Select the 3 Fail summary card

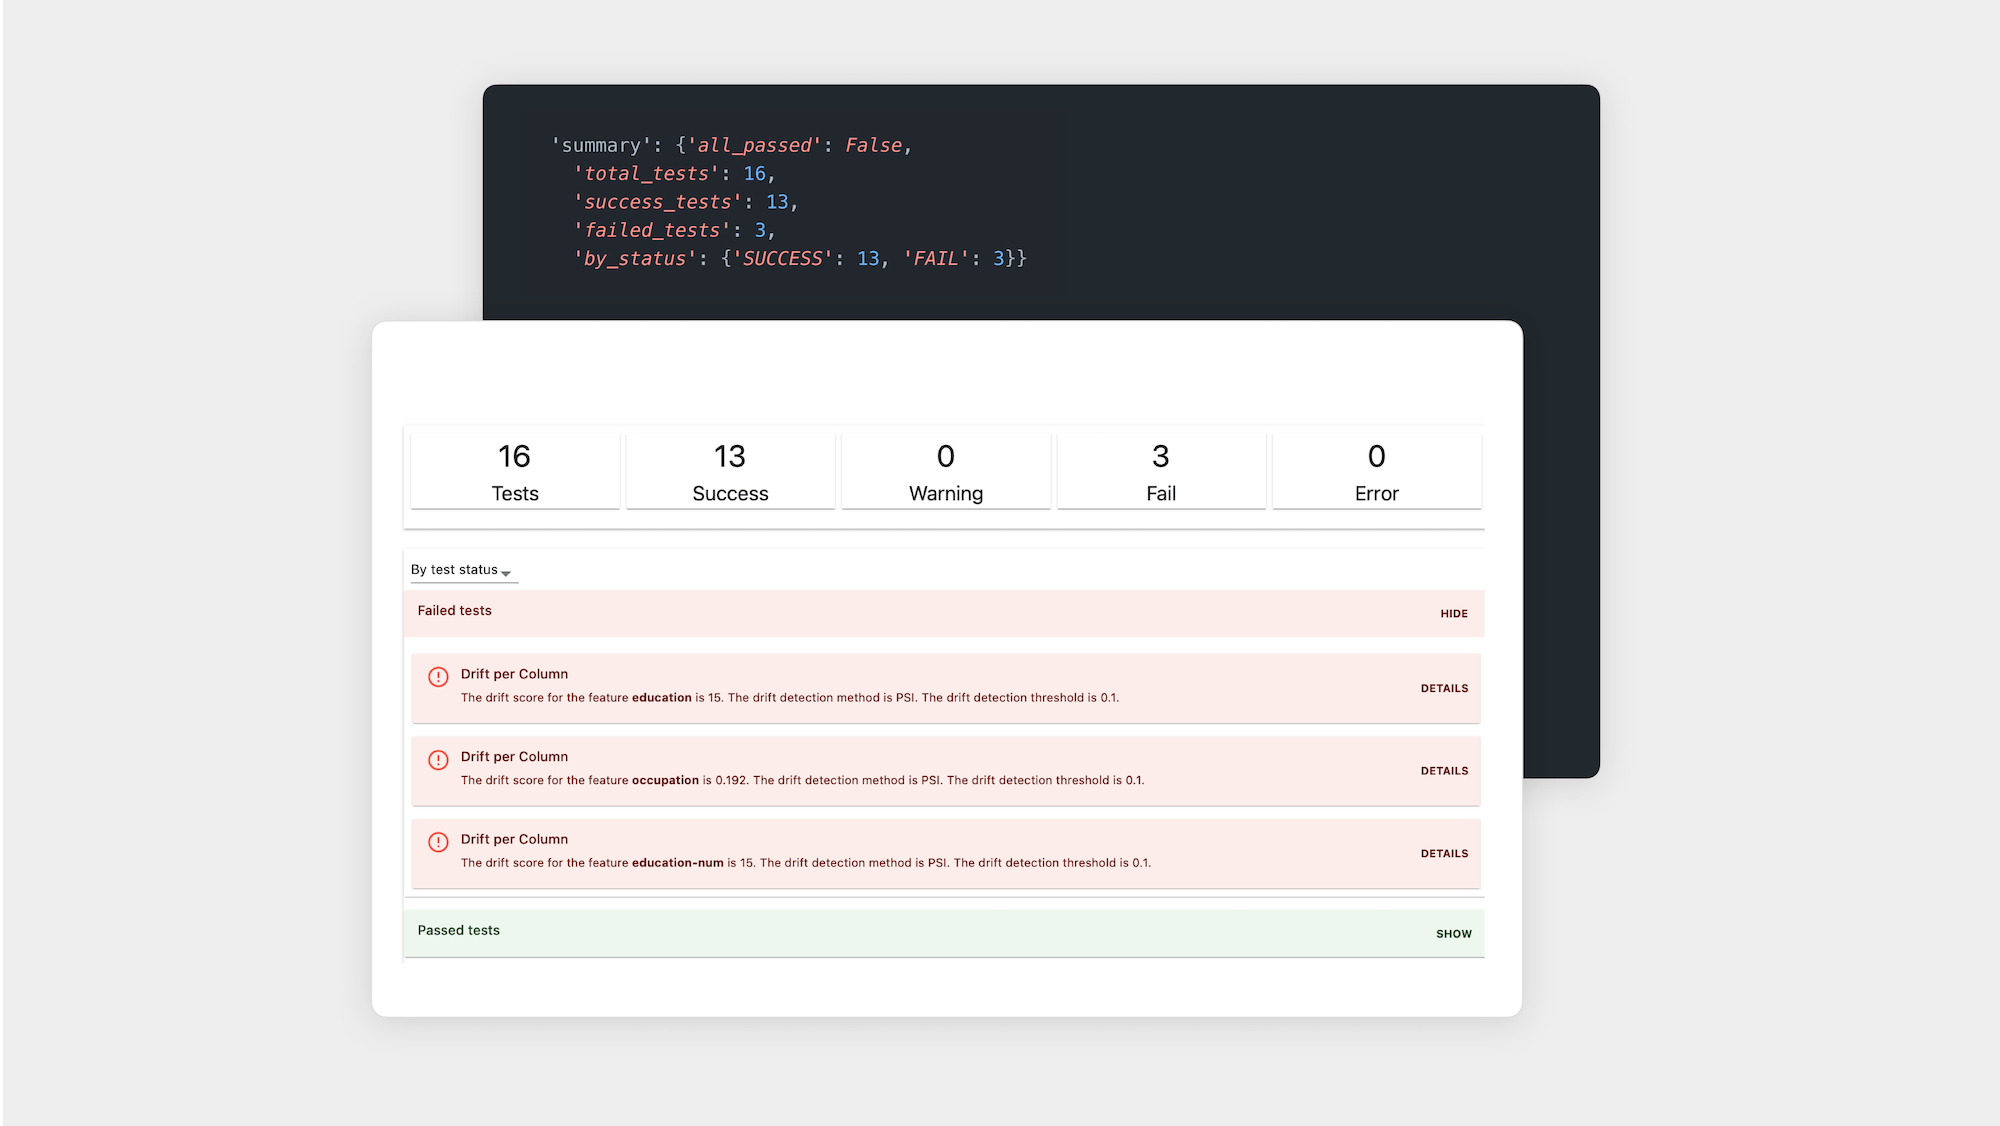[1161, 472]
